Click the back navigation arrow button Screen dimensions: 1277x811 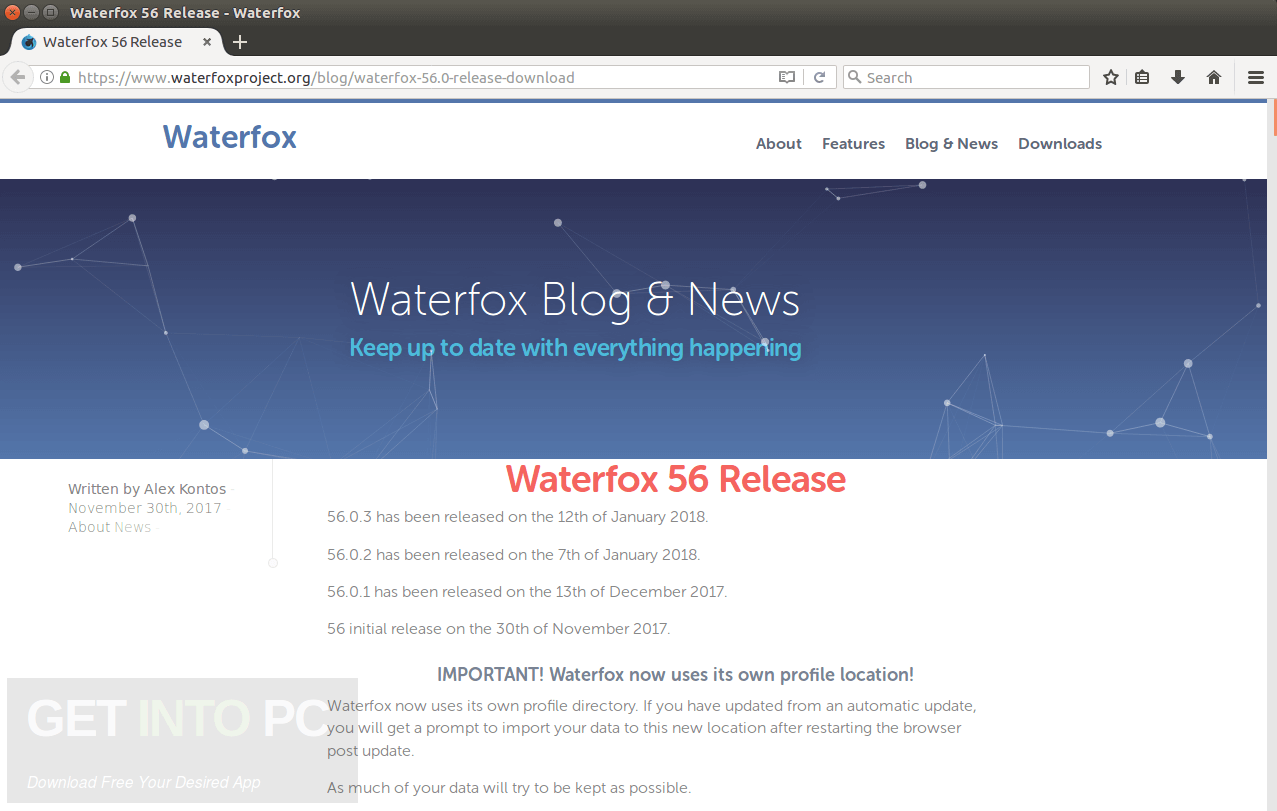[17, 77]
